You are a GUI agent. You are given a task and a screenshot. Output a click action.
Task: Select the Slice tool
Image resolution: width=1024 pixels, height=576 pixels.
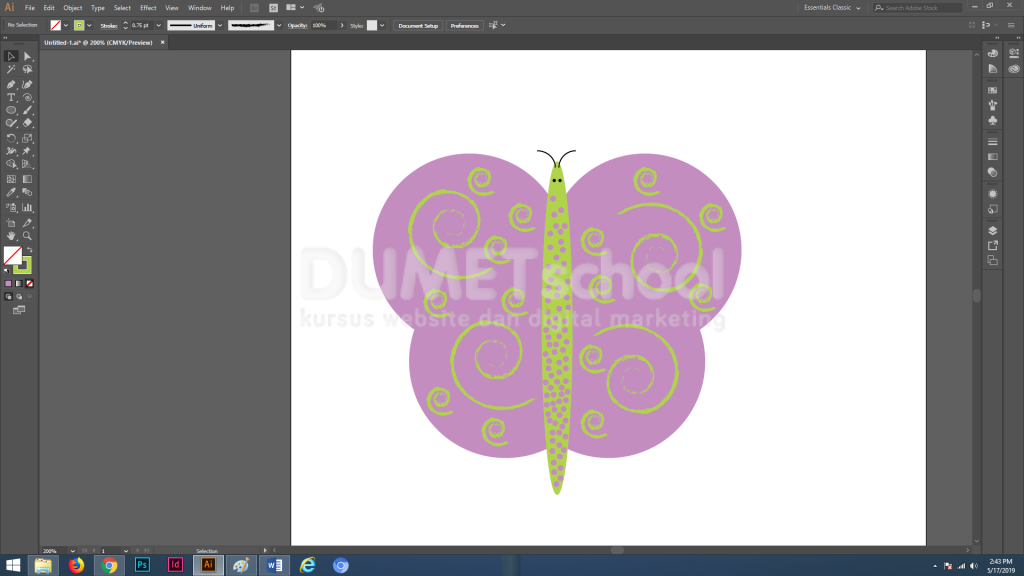(27, 223)
